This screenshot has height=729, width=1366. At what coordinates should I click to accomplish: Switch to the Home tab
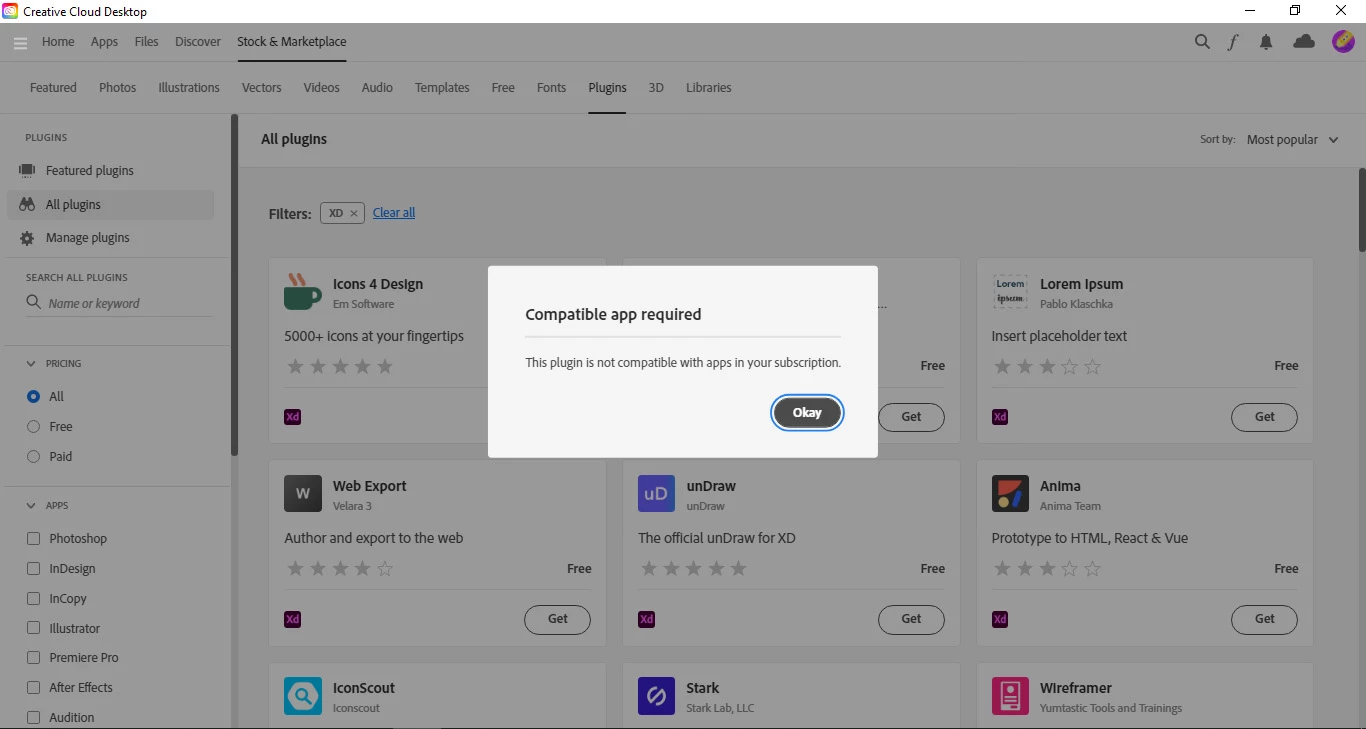click(58, 42)
